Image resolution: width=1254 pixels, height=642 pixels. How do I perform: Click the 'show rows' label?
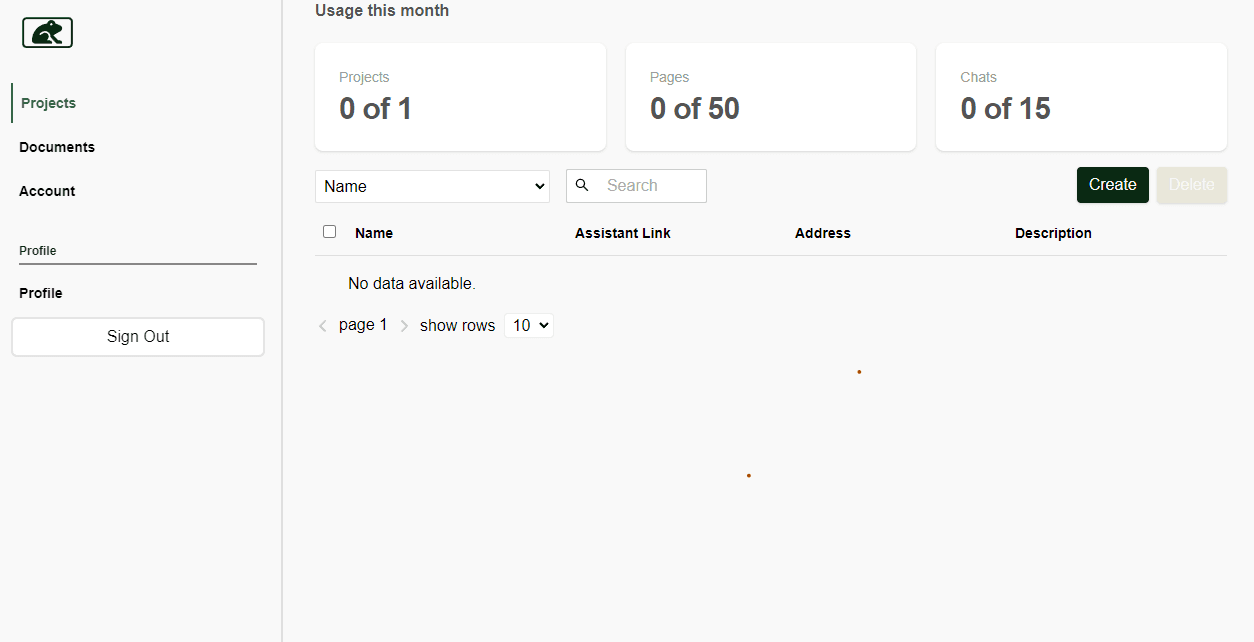[x=458, y=326]
